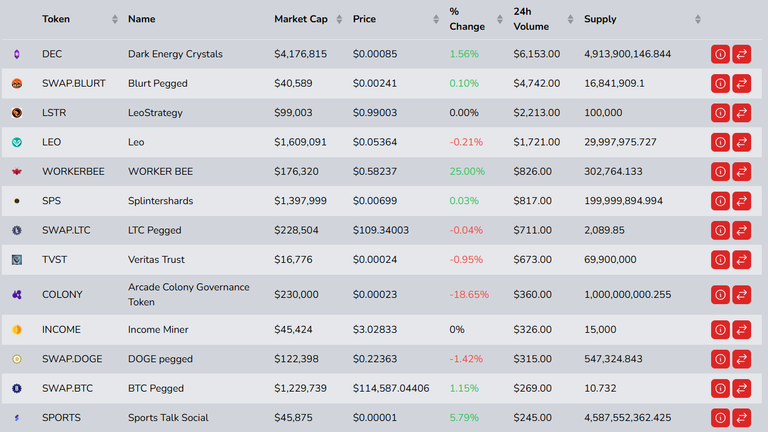Viewport: 768px width, 432px height.
Task: Open COLONY token info
Action: click(720, 294)
